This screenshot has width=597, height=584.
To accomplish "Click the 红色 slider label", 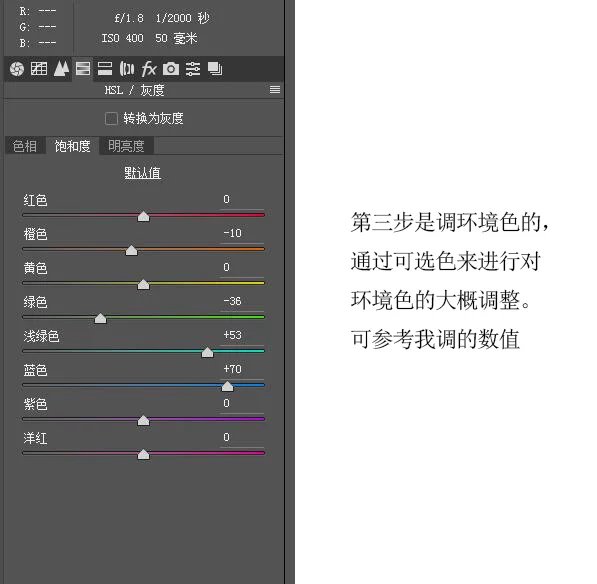I will coord(35,200).
